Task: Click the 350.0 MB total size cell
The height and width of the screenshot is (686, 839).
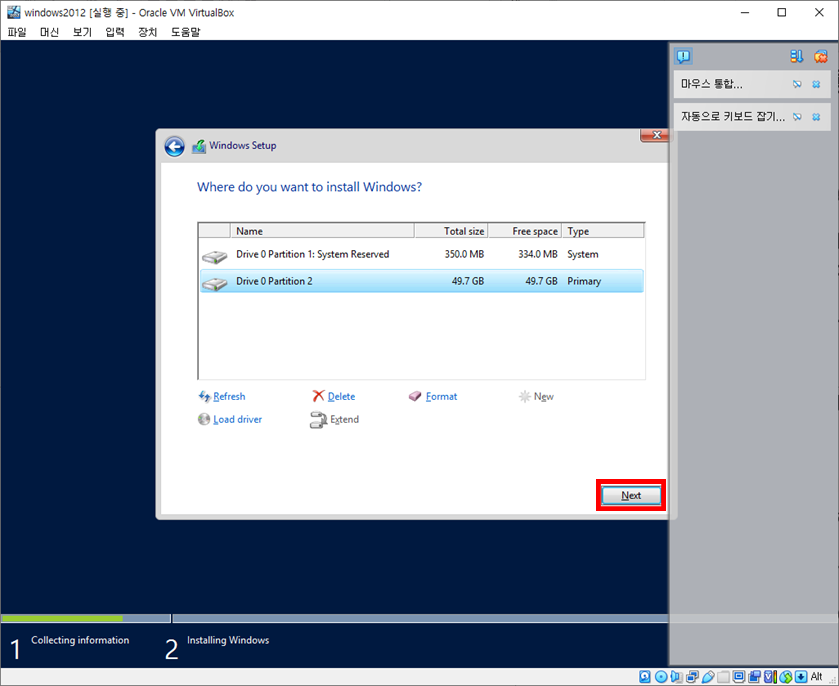Action: 464,254
